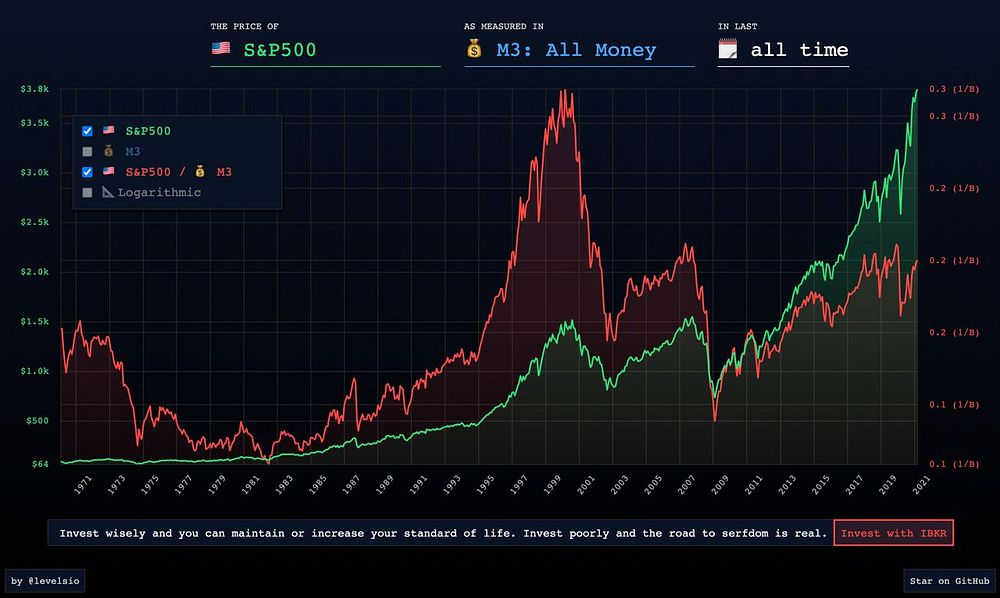This screenshot has width=1000, height=598.
Task: Click the "AS MEASURED IN" heading text
Action: pos(504,26)
